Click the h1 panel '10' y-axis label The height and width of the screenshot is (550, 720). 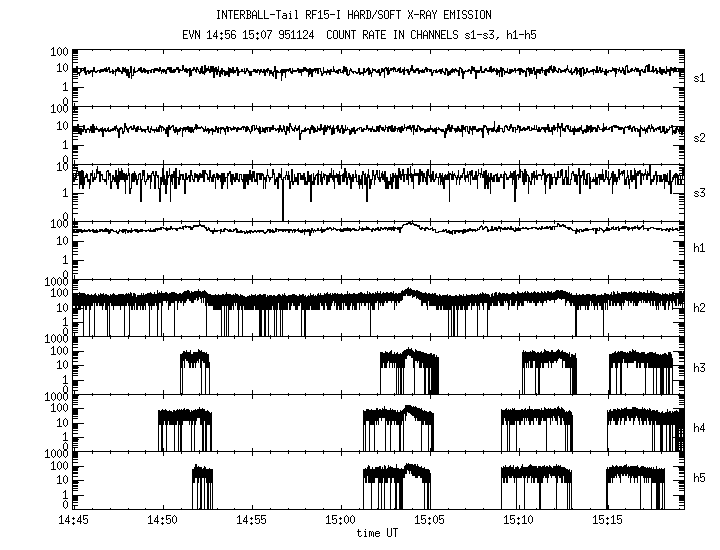pos(62,241)
